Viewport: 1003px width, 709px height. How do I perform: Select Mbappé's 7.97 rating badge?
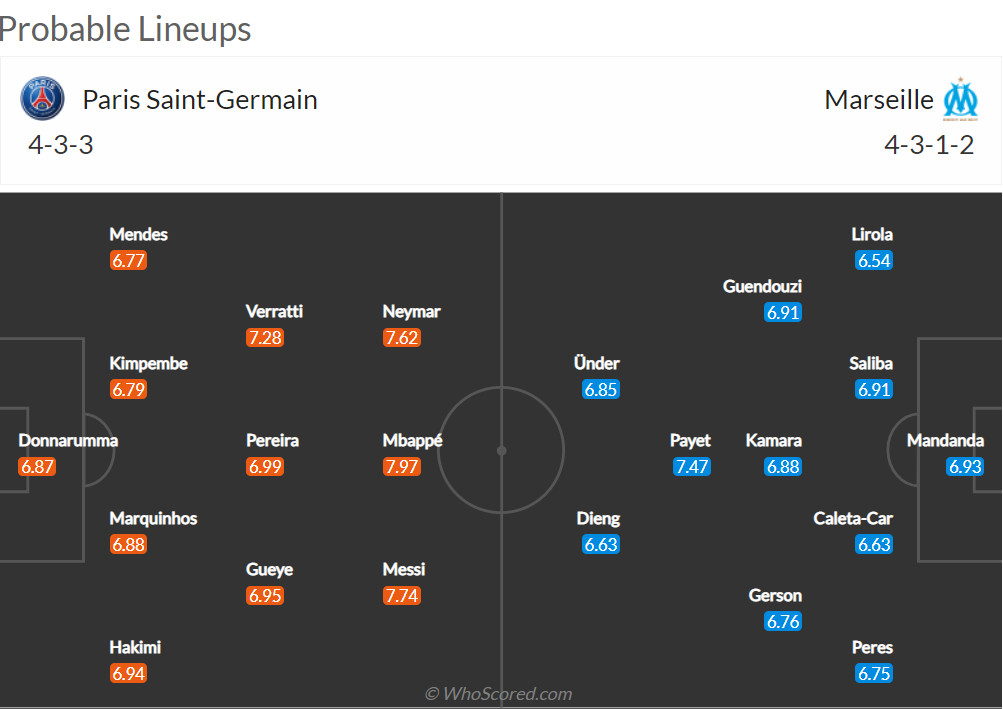[402, 467]
